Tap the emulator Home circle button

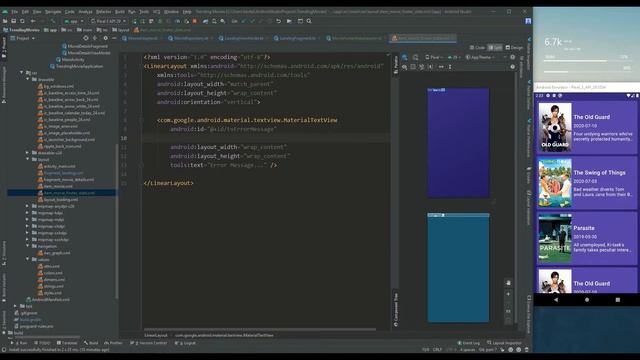pos(587,300)
